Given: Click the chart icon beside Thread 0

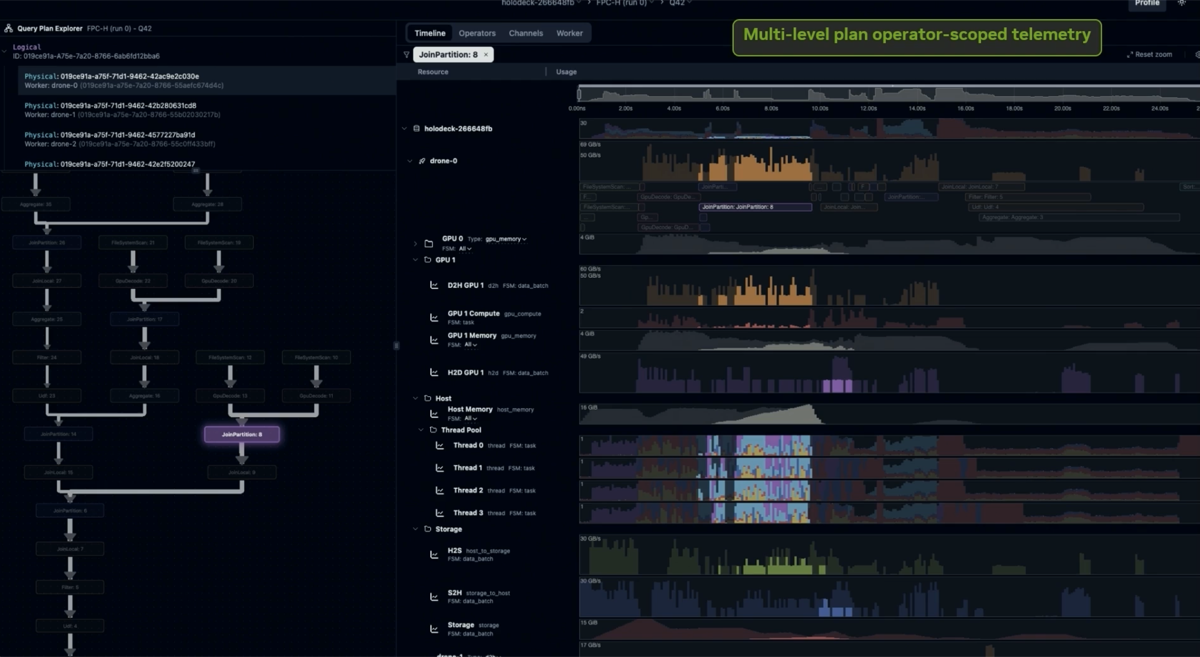Looking at the screenshot, I should pyautogui.click(x=440, y=446).
